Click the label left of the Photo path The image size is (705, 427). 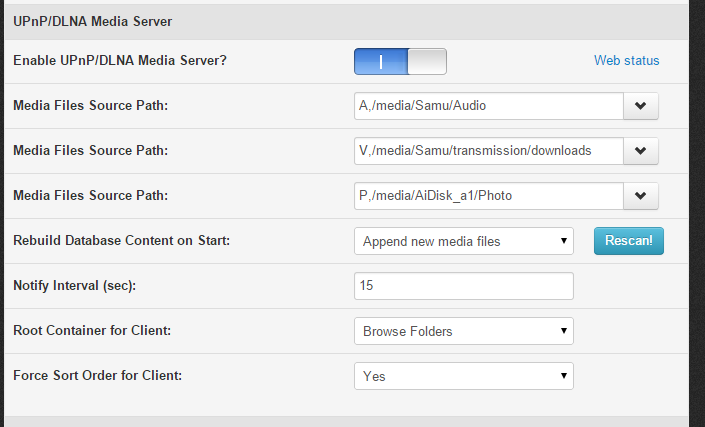90,196
